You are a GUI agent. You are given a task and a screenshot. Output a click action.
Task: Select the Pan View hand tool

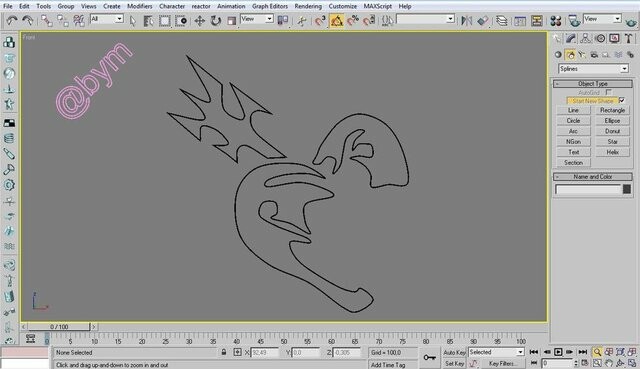click(609, 363)
